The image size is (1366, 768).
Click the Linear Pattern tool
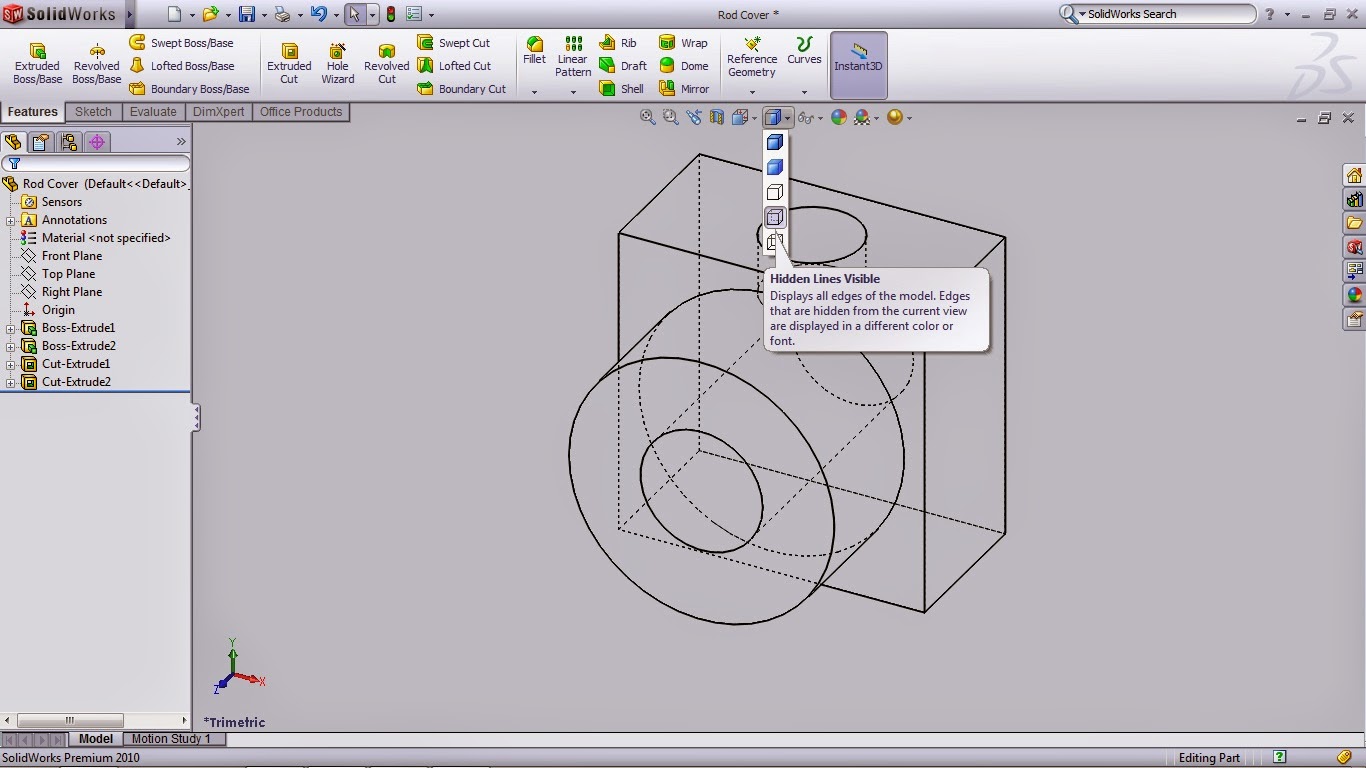(x=573, y=57)
